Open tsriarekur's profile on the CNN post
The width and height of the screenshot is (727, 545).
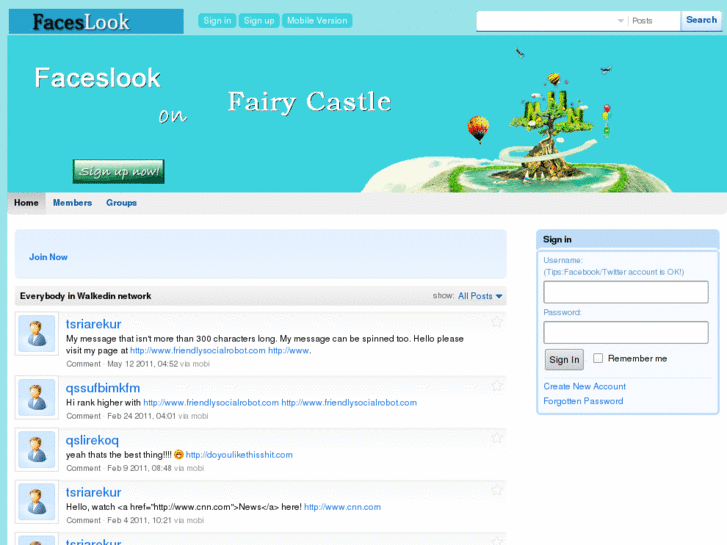tap(93, 492)
